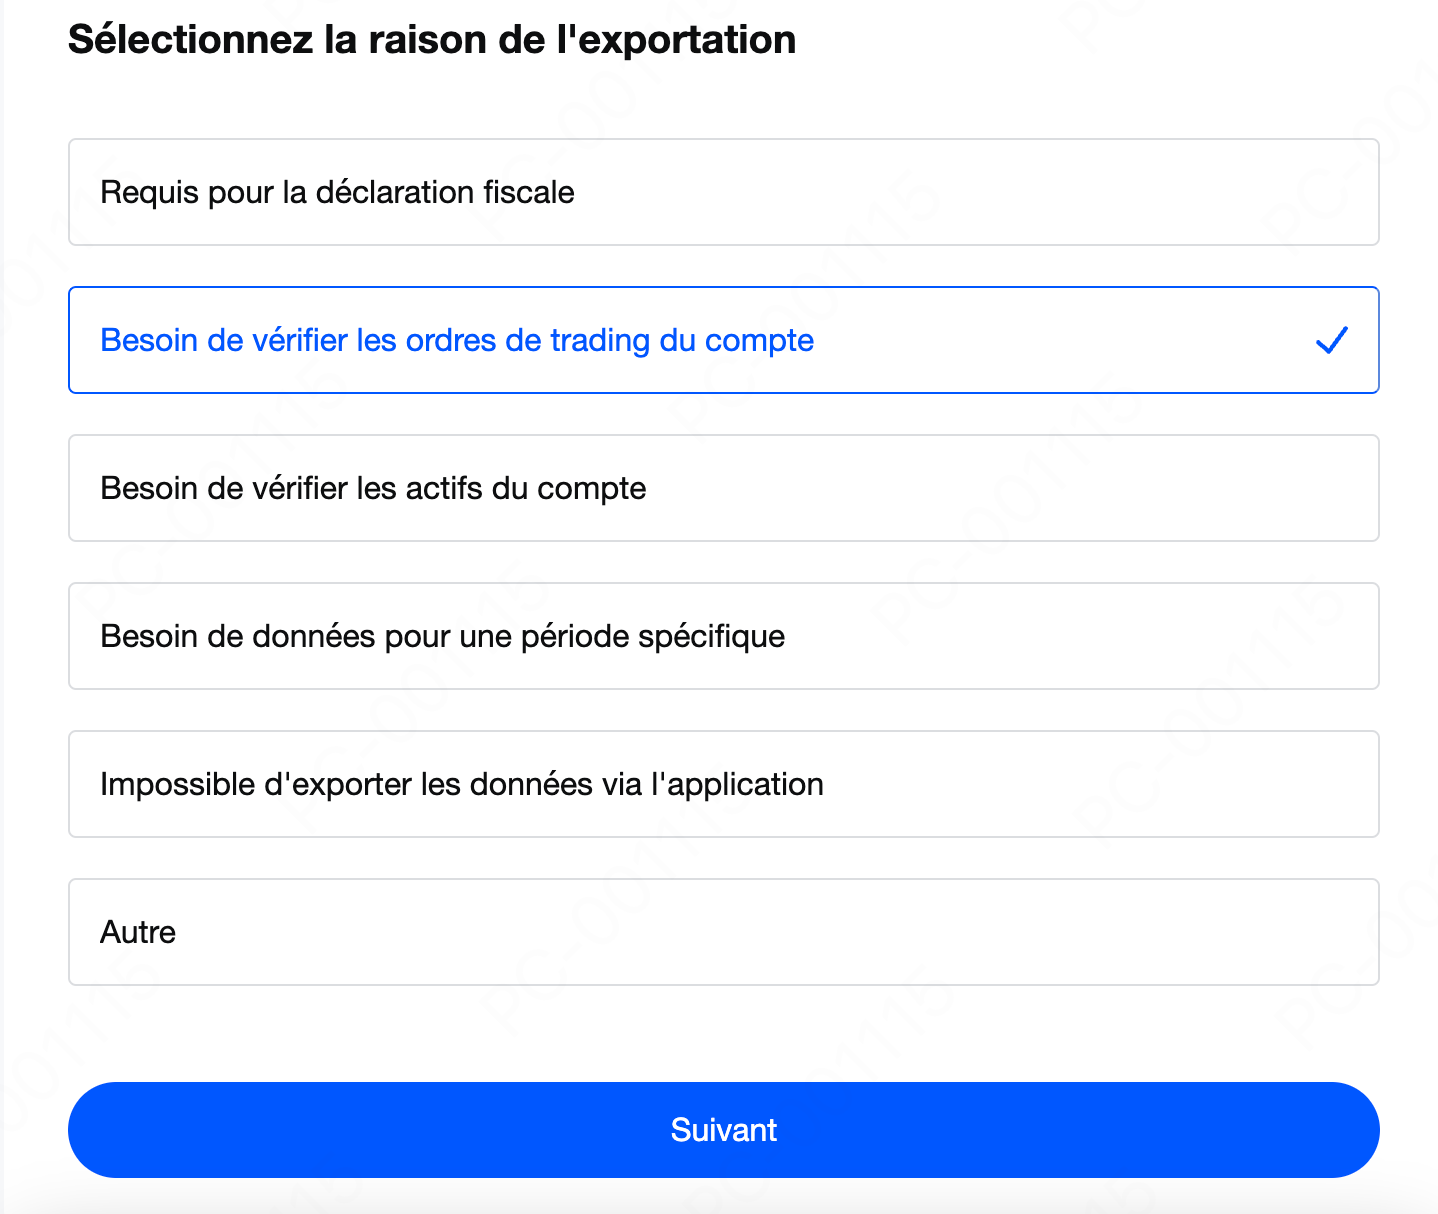This screenshot has height=1214, width=1438.
Task: Choose the specific period data reason
Action: [723, 636]
